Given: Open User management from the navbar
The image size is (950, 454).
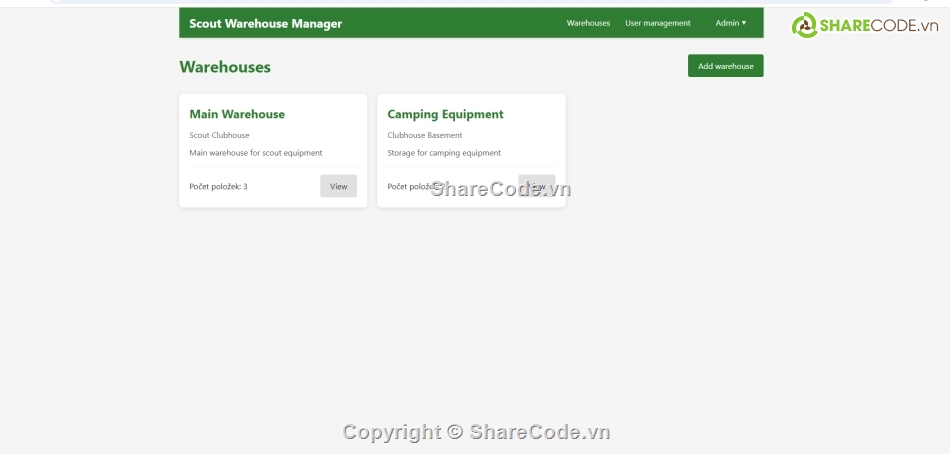Looking at the screenshot, I should pos(657,23).
